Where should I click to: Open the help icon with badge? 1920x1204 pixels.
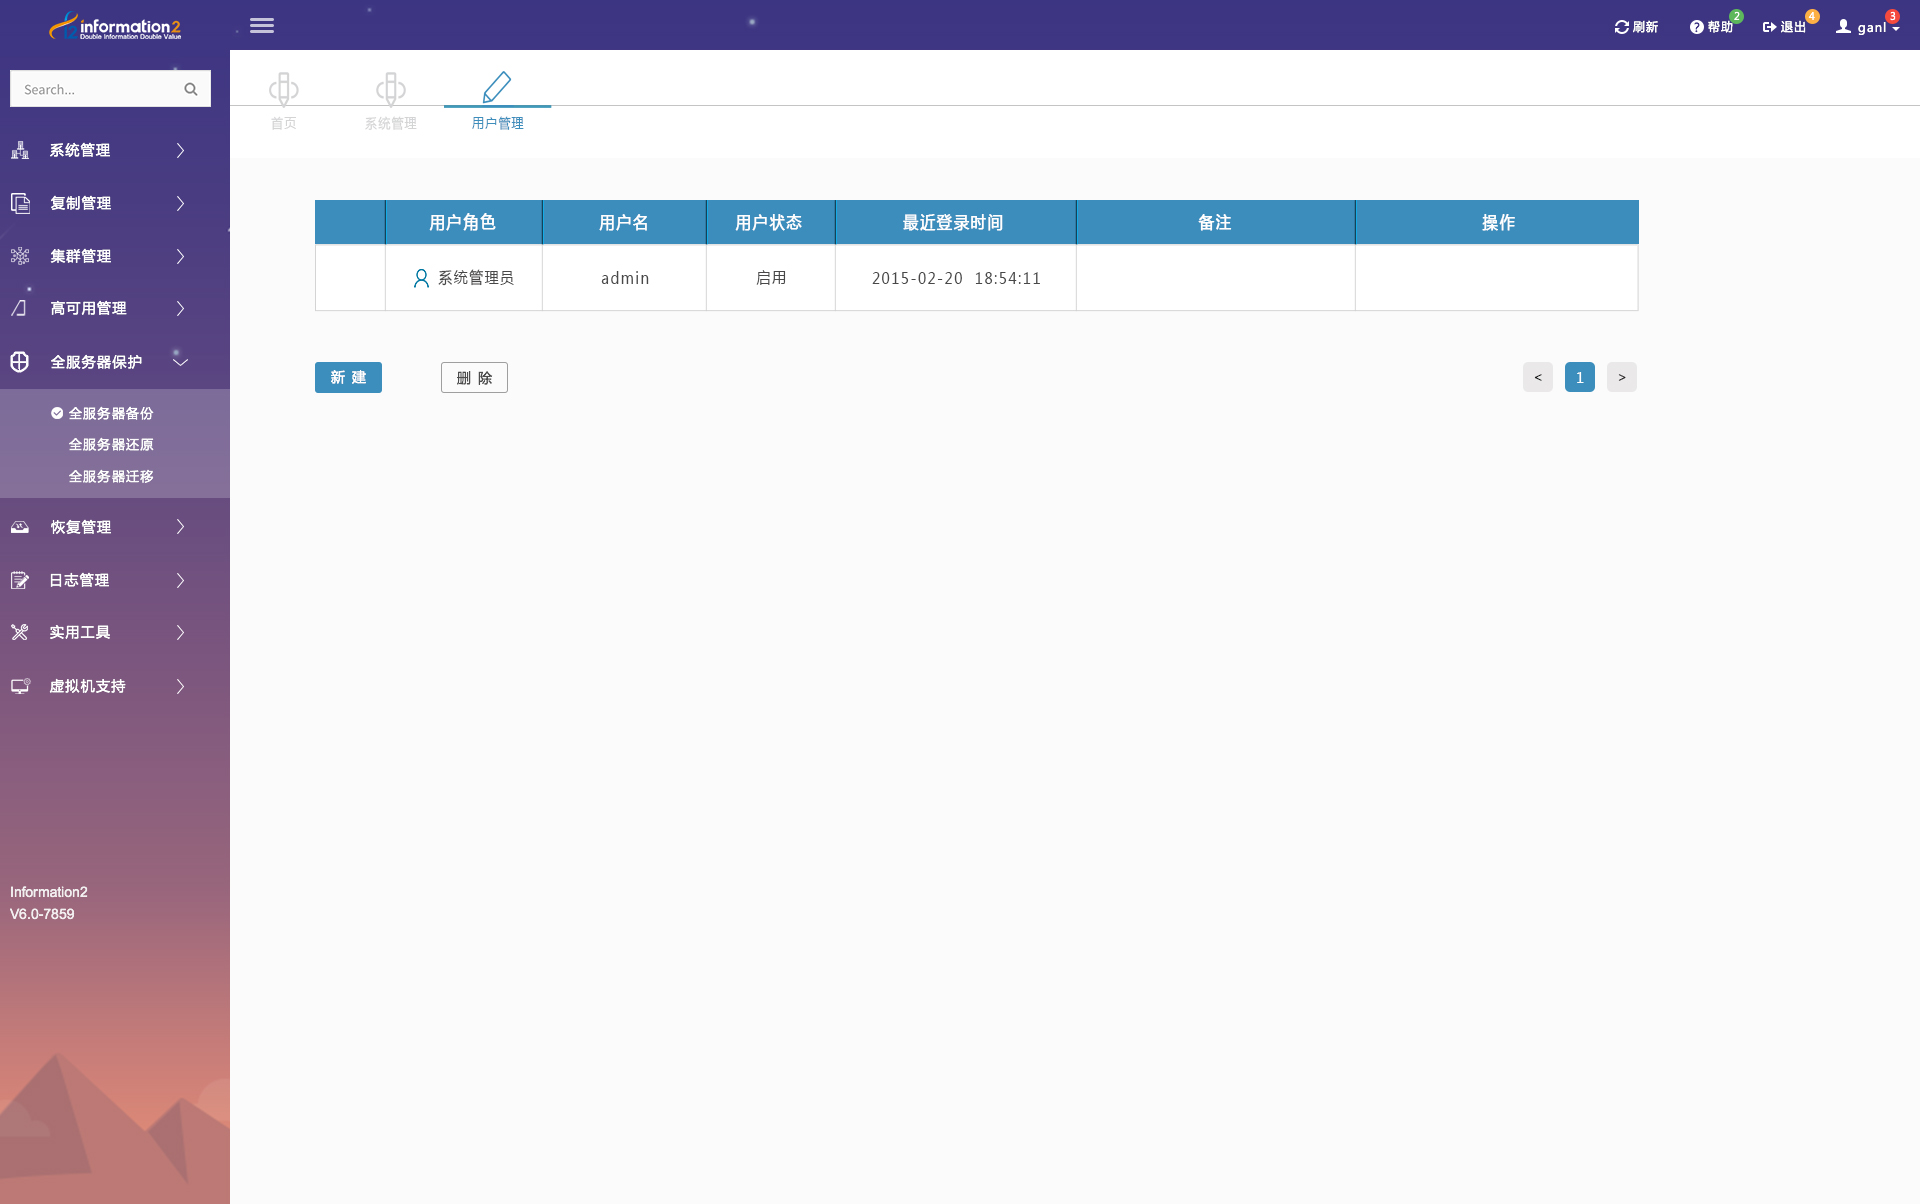pyautogui.click(x=1697, y=27)
